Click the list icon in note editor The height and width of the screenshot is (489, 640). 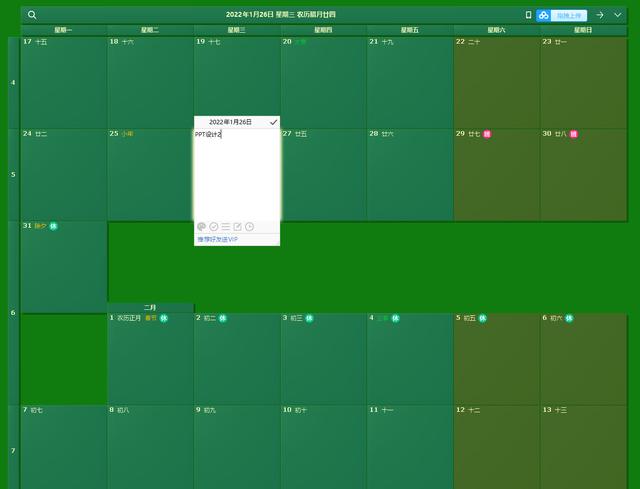point(225,227)
